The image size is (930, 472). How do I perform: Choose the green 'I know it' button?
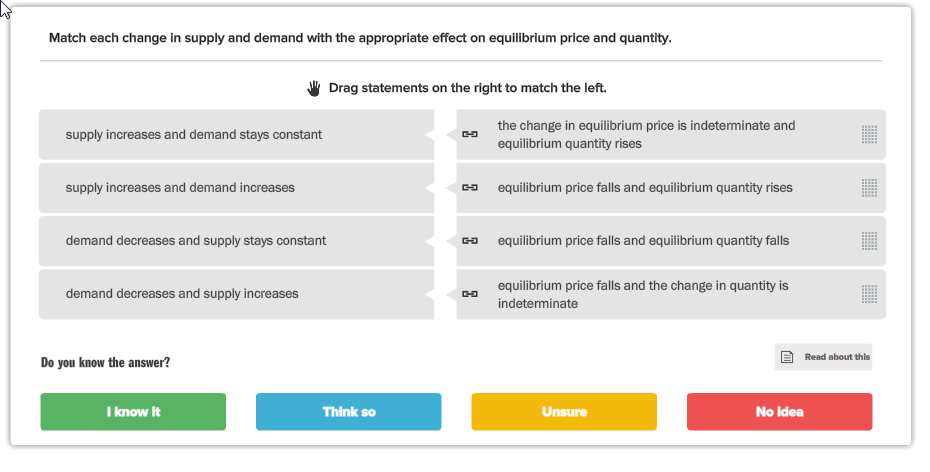pyautogui.click(x=133, y=412)
